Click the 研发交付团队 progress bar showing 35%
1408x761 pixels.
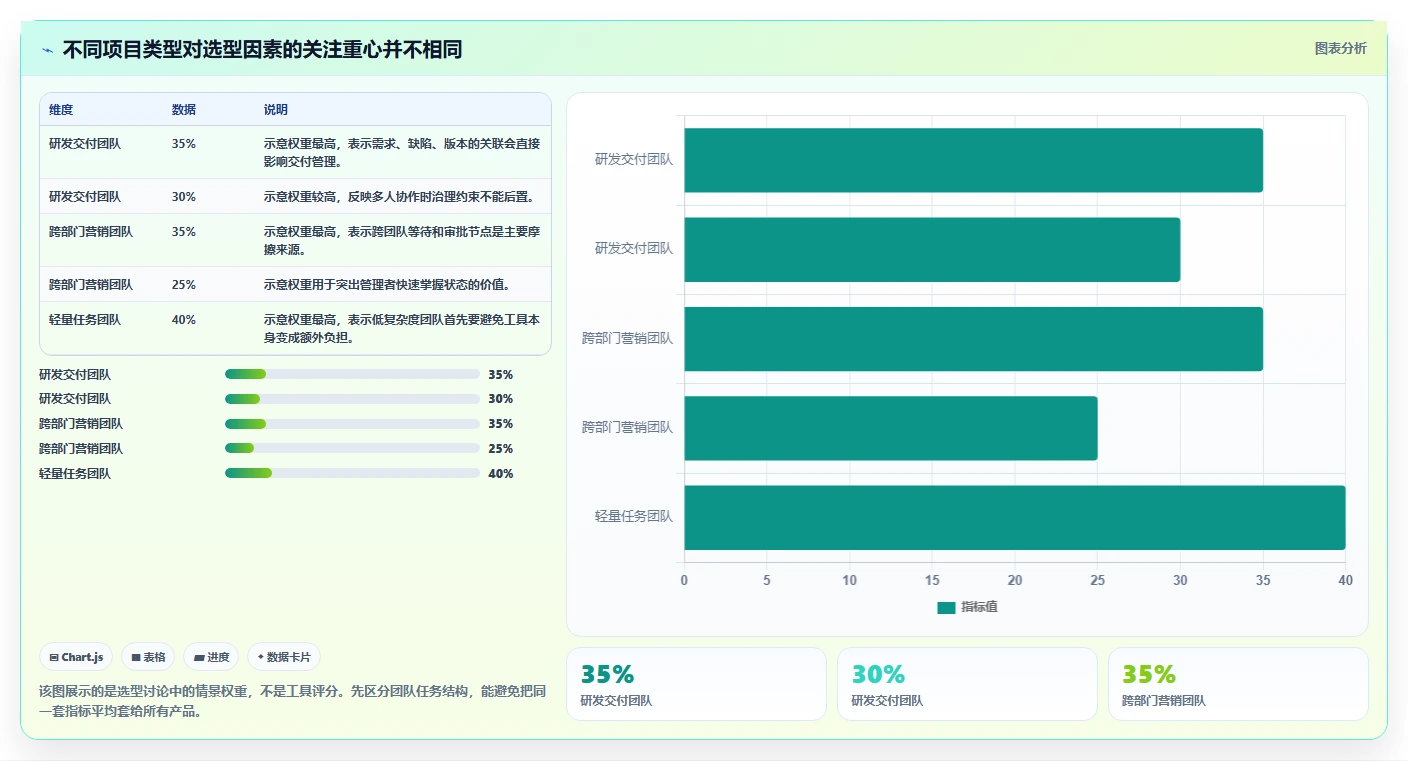353,374
